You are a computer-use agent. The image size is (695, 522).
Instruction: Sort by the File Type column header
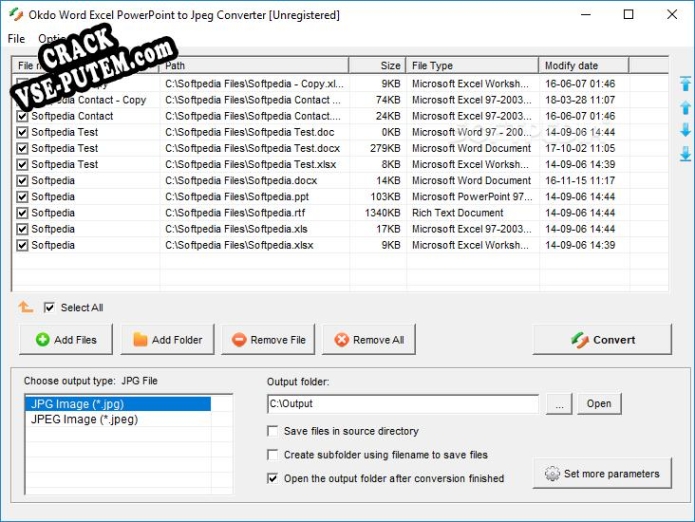472,66
